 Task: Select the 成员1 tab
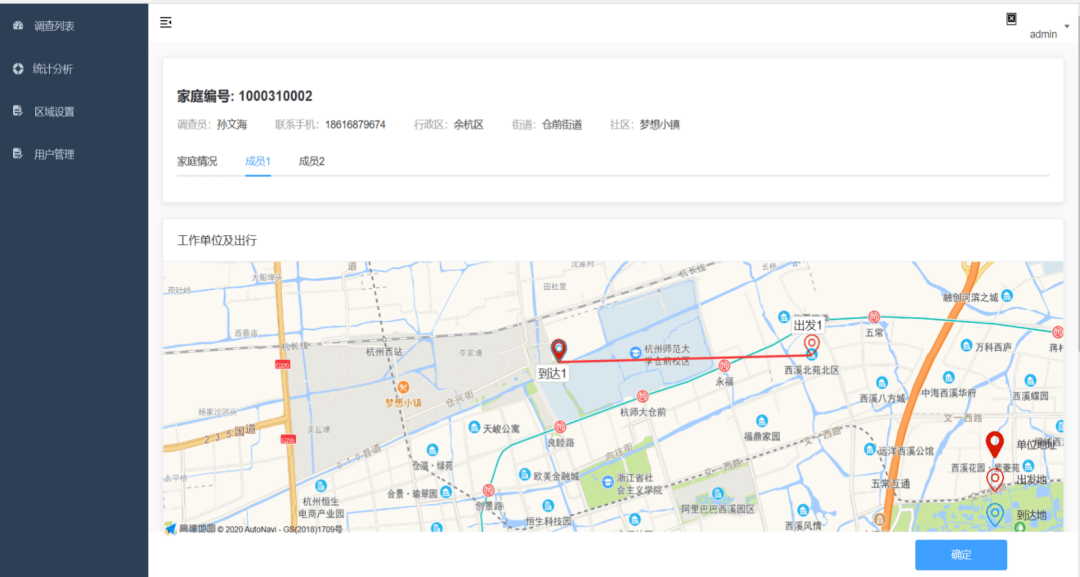pos(258,161)
